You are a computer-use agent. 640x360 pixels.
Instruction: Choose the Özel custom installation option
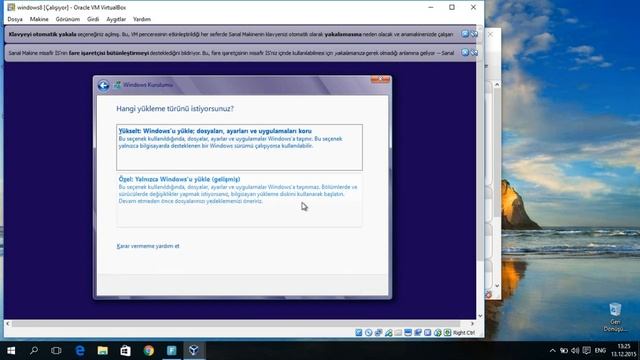(239, 200)
